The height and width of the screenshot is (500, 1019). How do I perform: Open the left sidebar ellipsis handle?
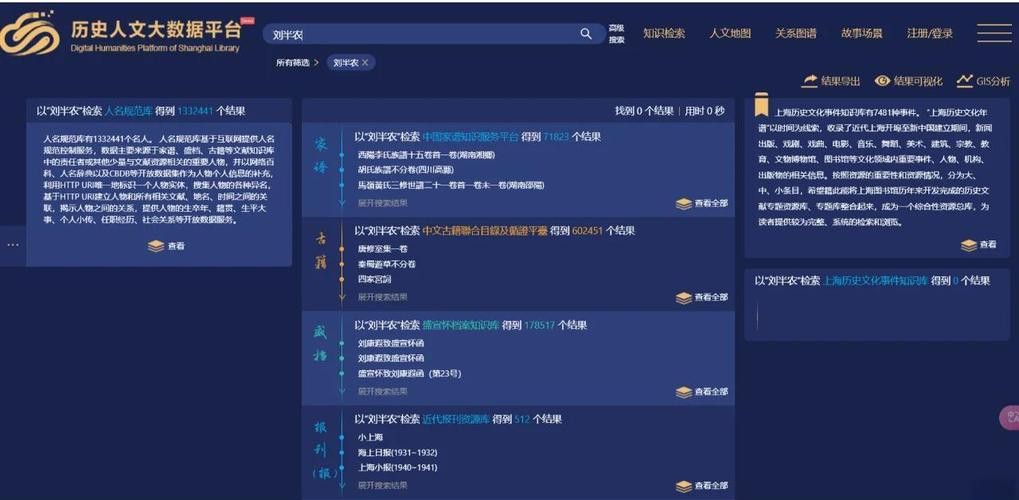point(13,245)
